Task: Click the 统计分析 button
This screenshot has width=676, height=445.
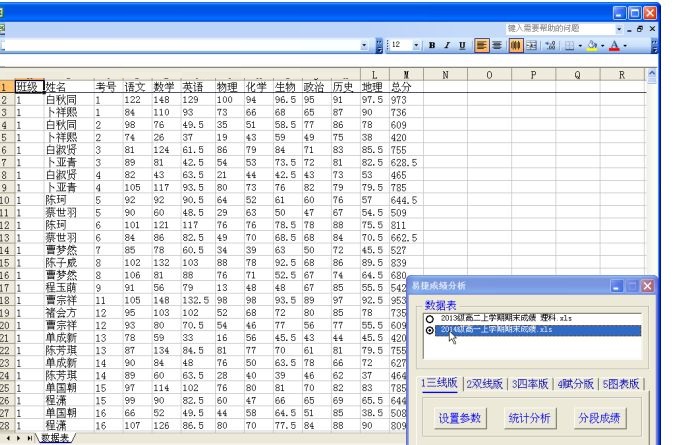Action: (529, 418)
